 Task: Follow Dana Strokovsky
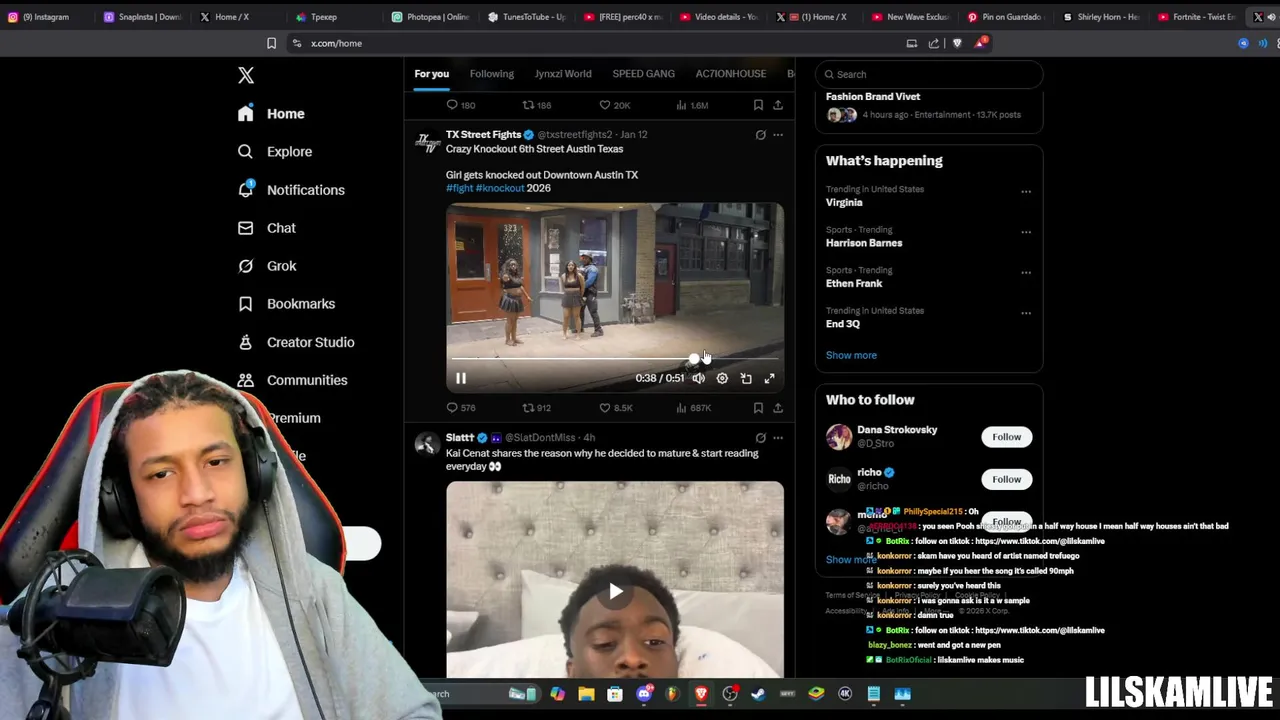point(1007,437)
